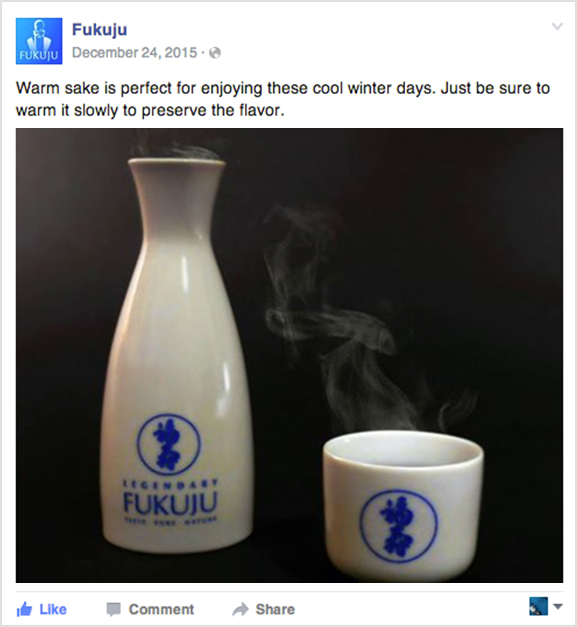This screenshot has height=627, width=577.
Task: Click the Share arrow icon
Action: click(240, 610)
